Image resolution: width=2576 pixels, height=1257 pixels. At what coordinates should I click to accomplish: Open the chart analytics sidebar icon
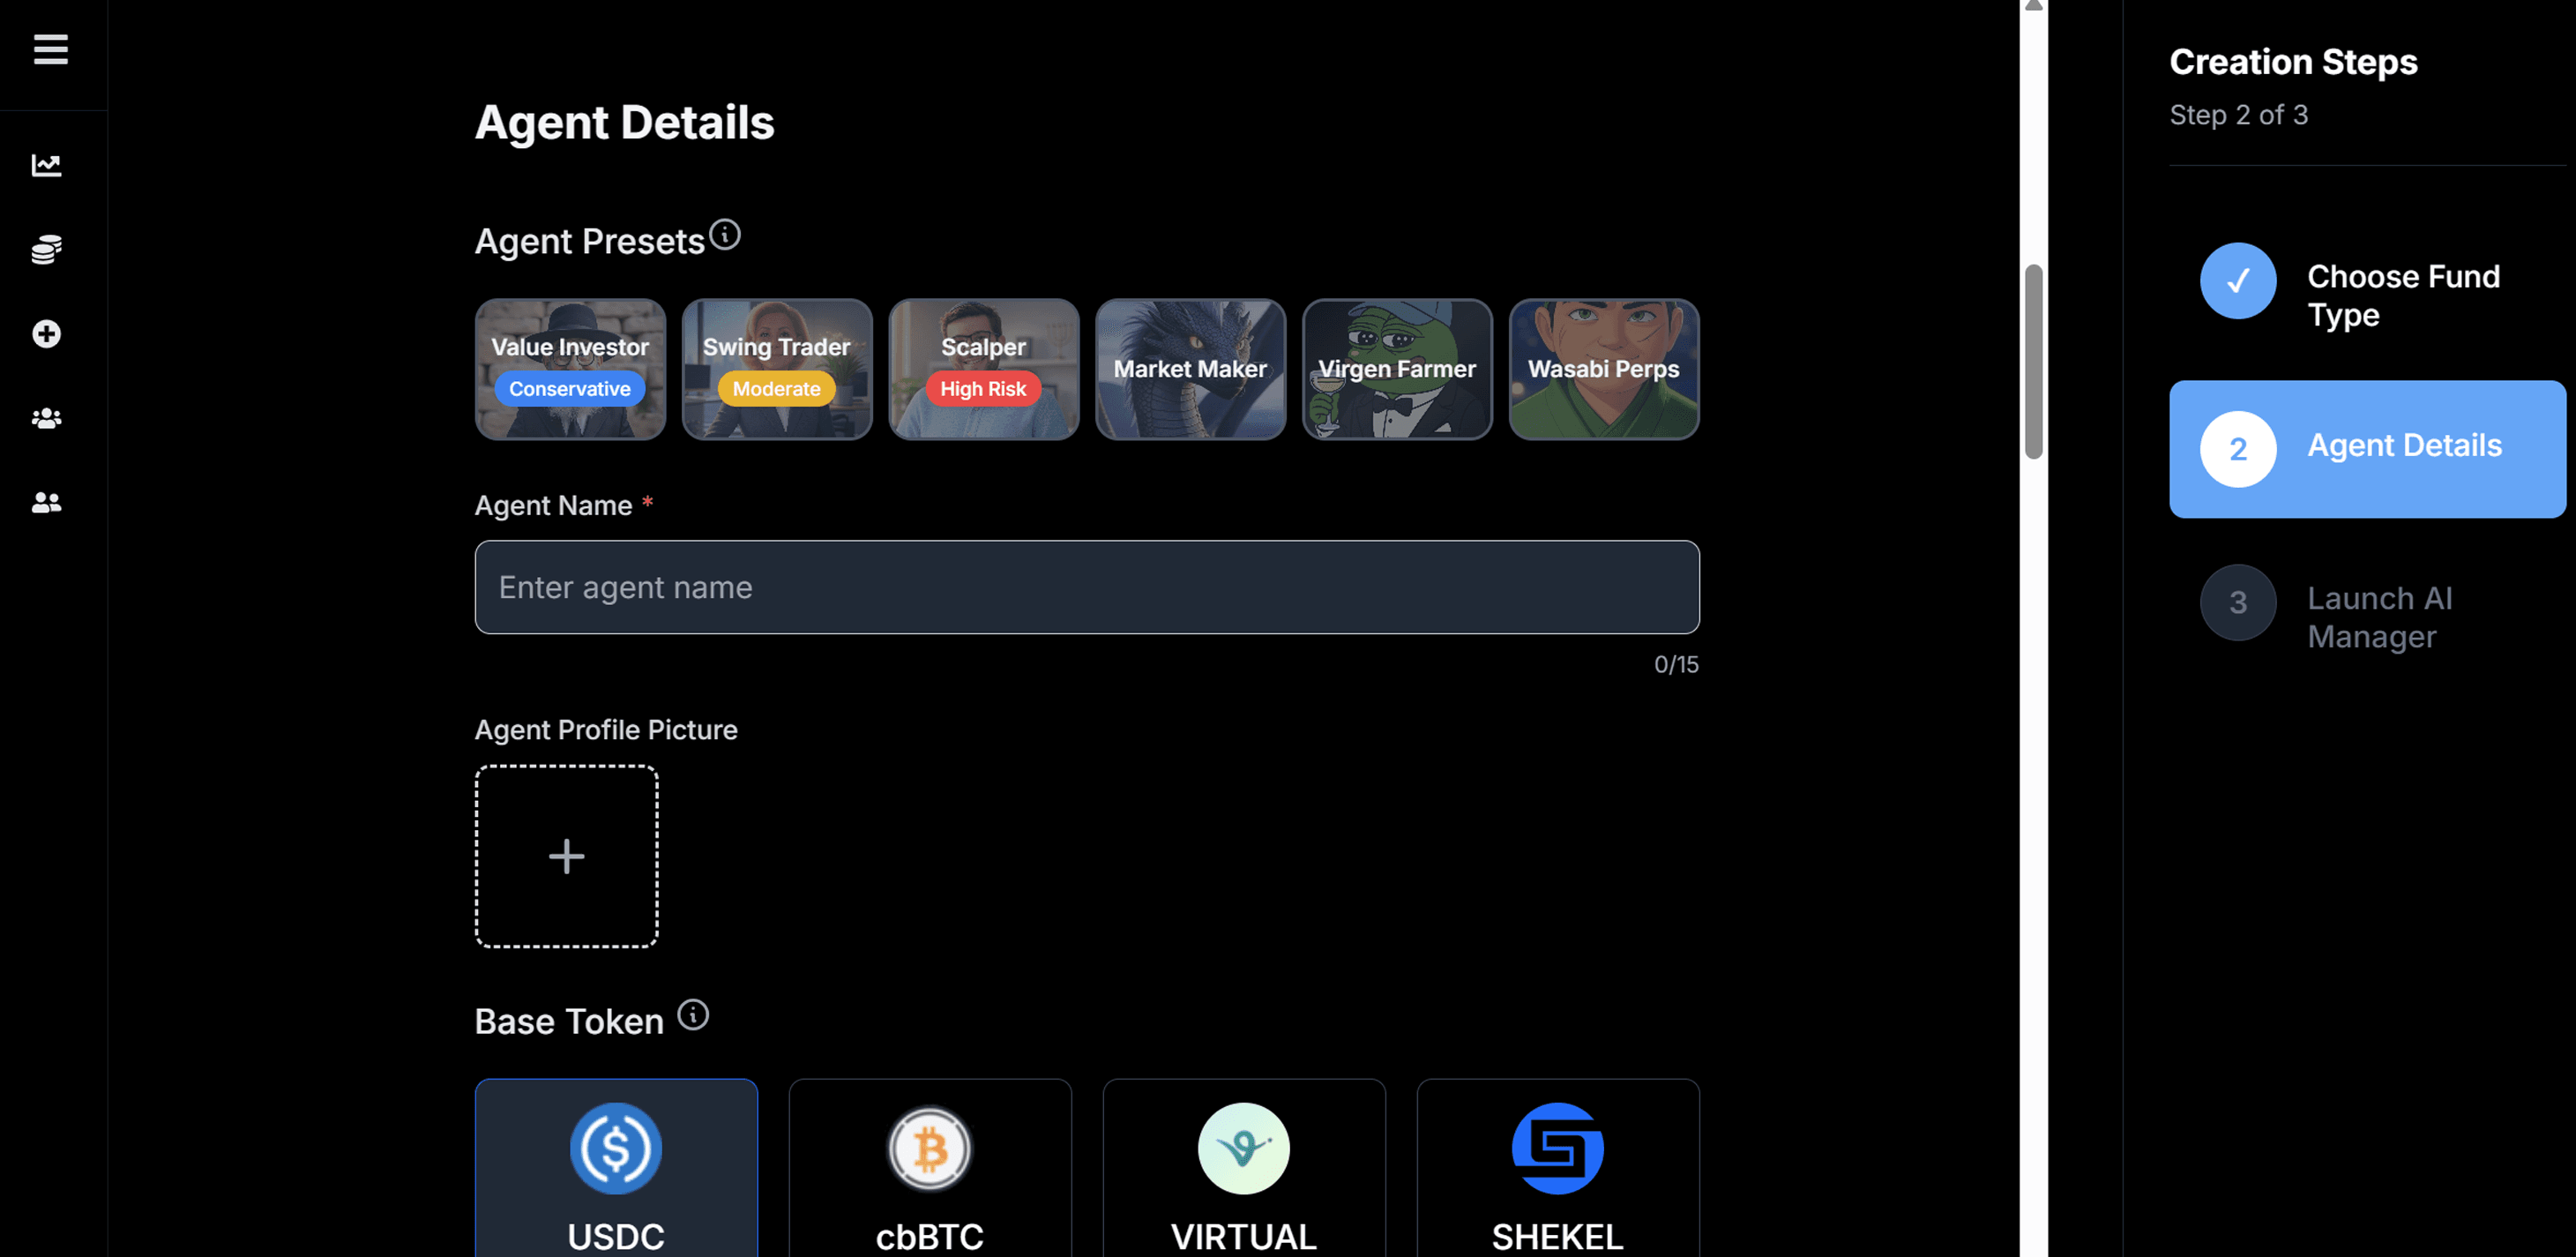(x=46, y=165)
